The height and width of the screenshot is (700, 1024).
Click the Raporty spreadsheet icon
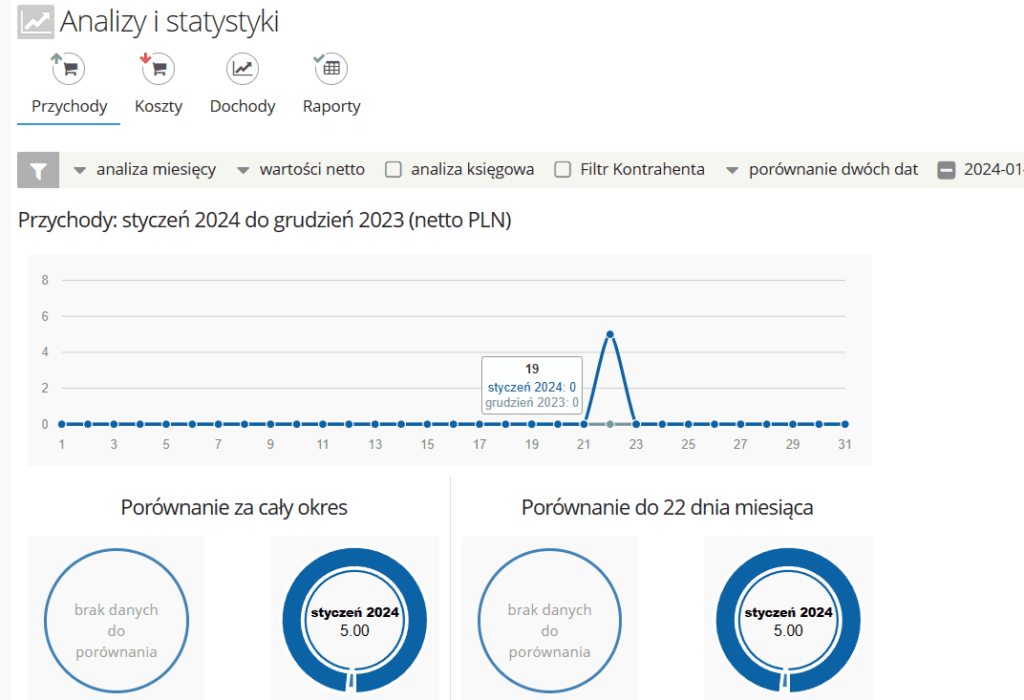coord(330,68)
